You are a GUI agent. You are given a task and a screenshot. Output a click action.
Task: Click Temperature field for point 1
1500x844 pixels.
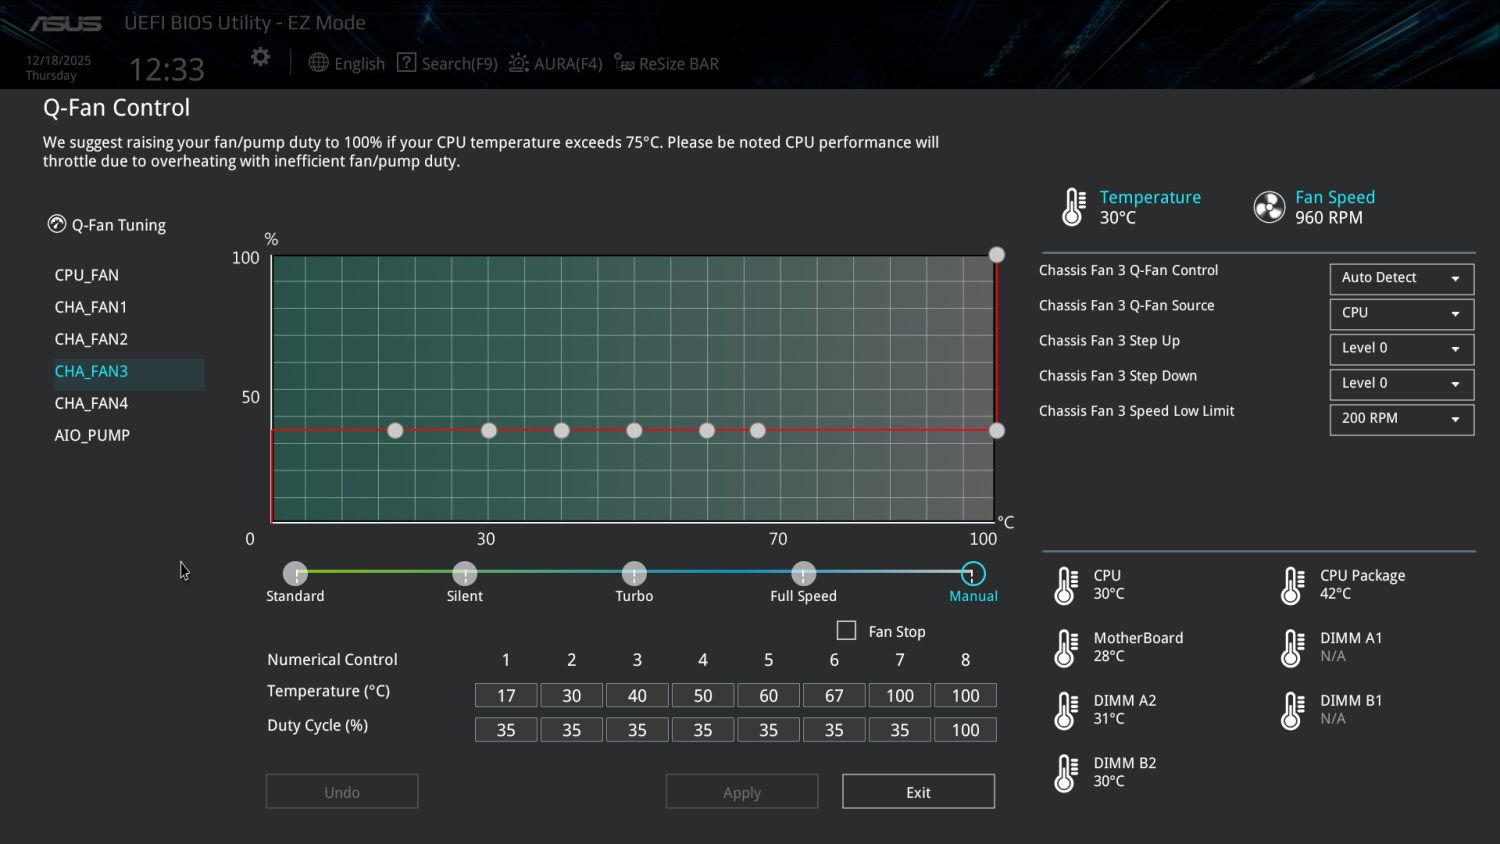[506, 696]
